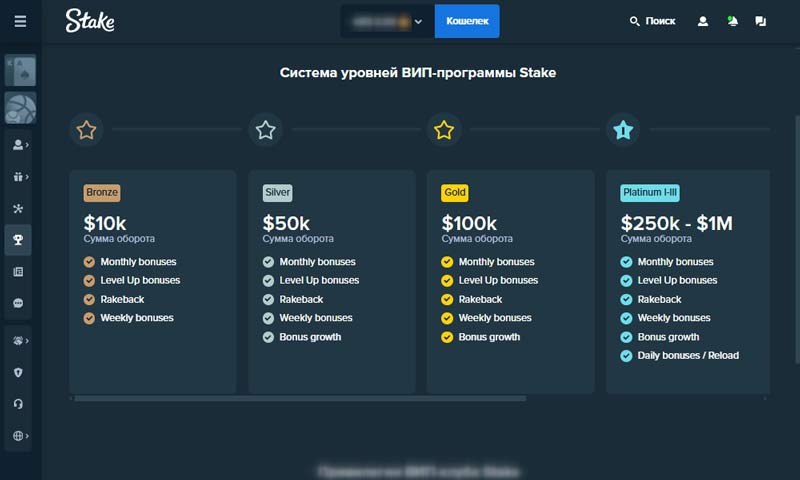The image size is (800, 480).
Task: Click the Platinum star level marker
Action: (x=623, y=129)
